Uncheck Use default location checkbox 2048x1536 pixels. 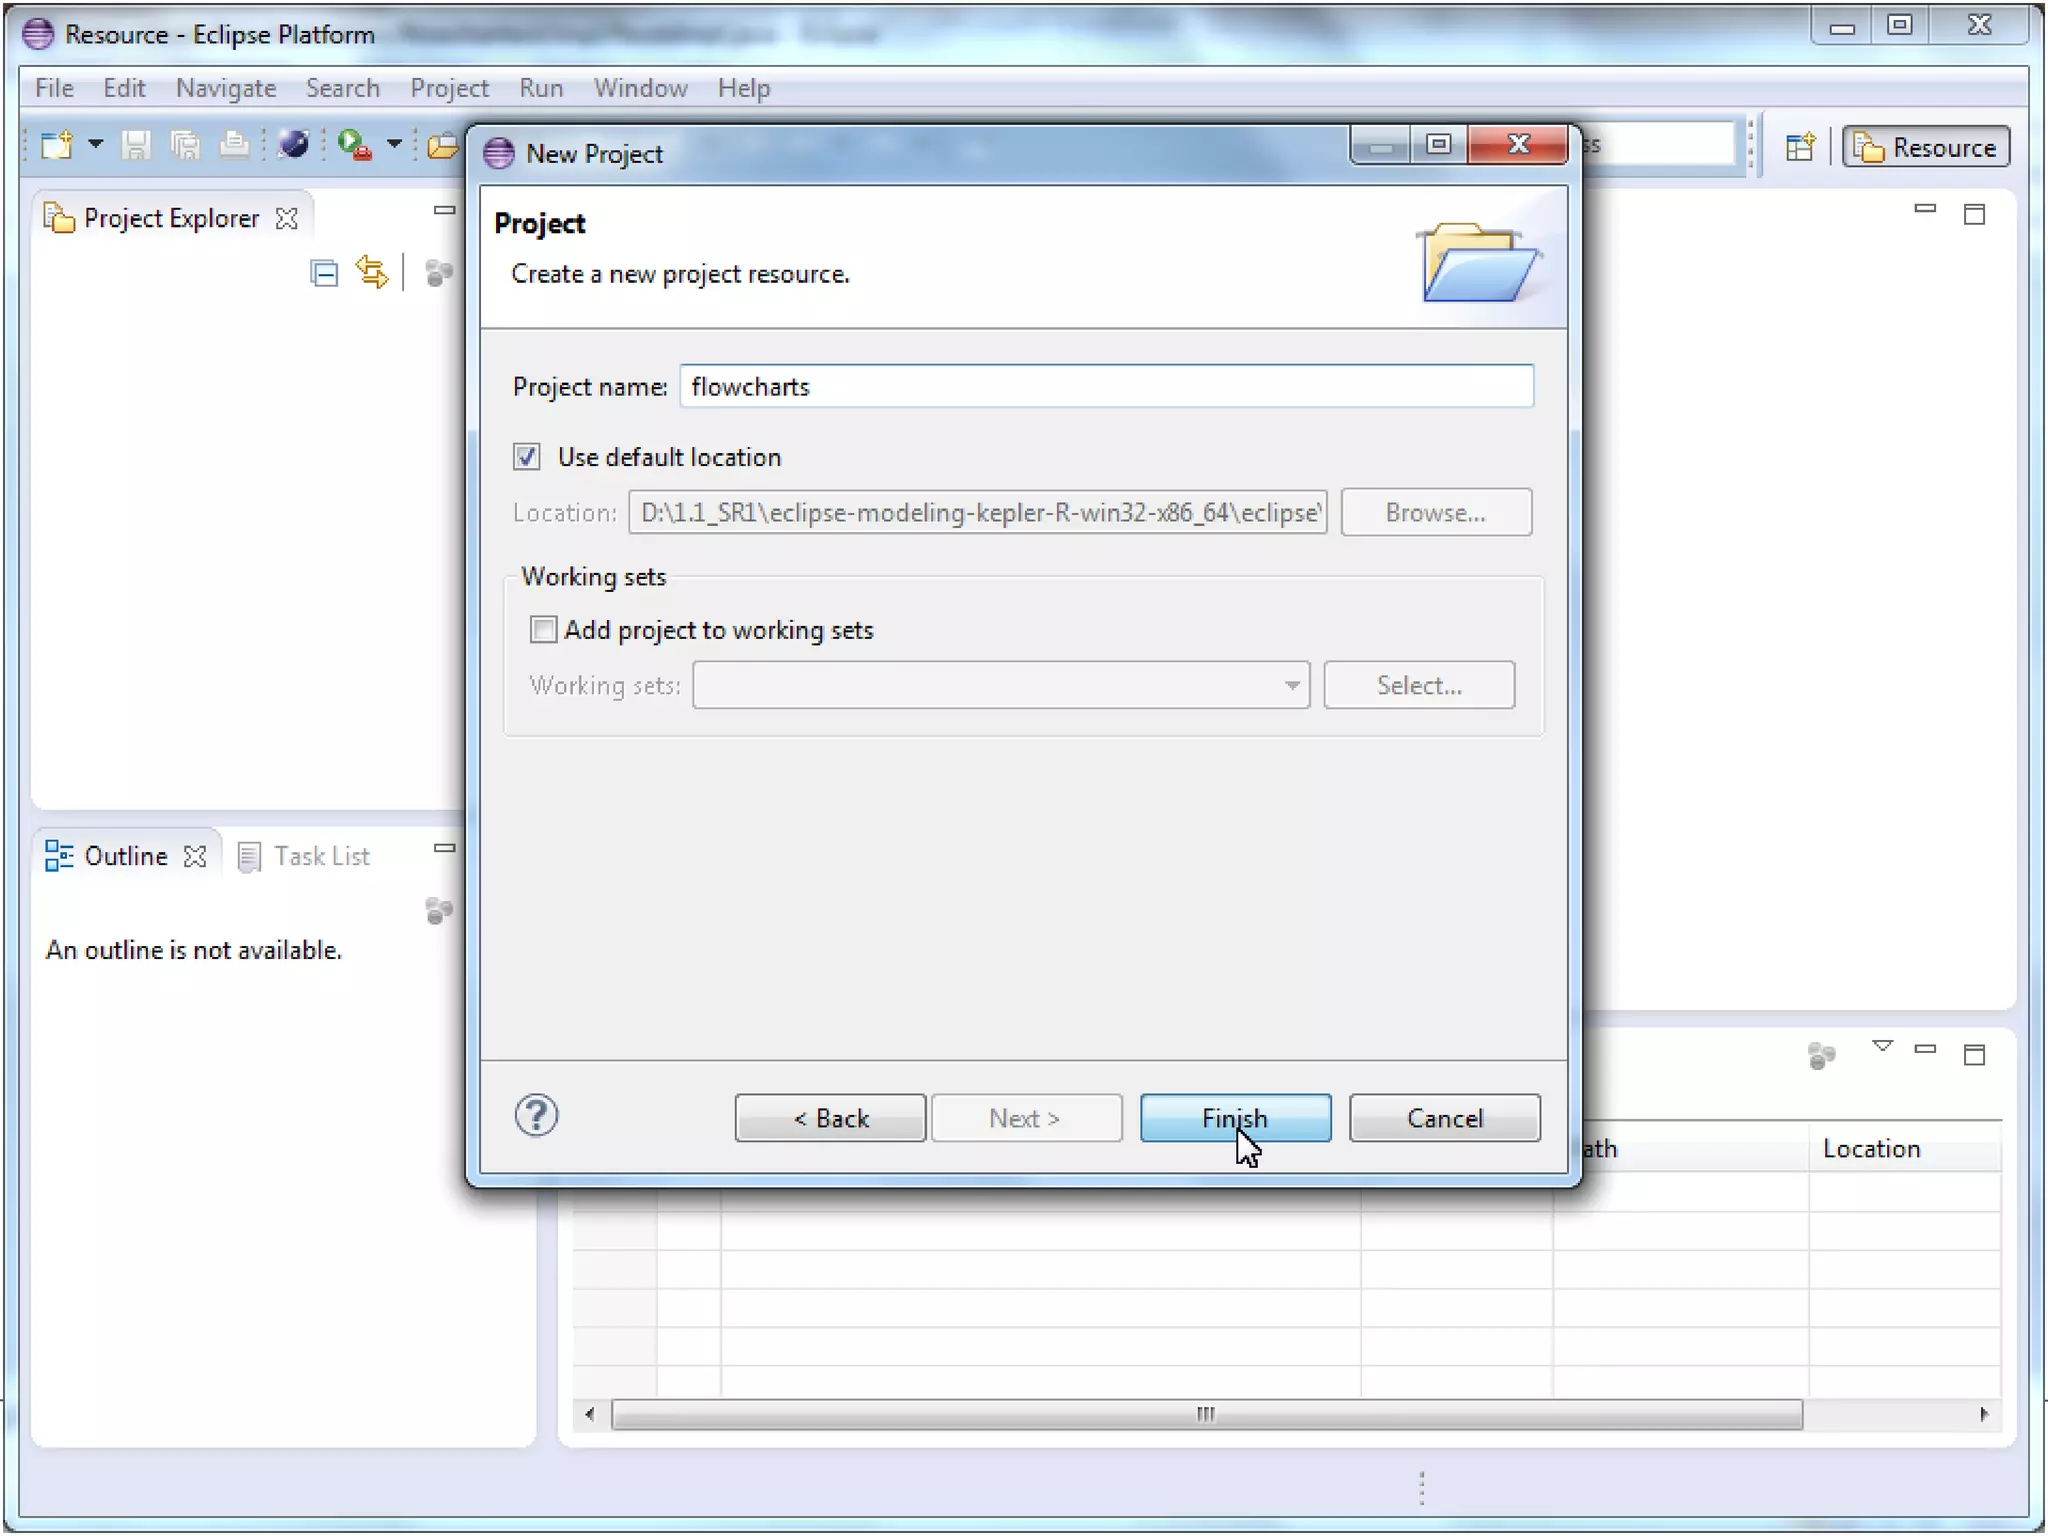[x=527, y=457]
